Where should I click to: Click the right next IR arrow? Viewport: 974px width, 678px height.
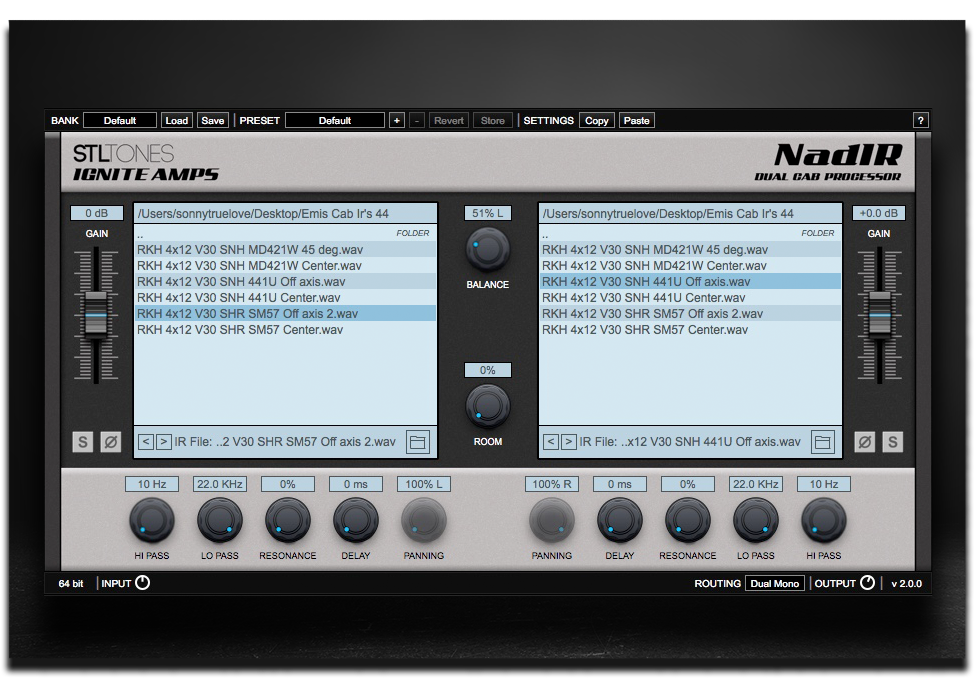tap(568, 442)
